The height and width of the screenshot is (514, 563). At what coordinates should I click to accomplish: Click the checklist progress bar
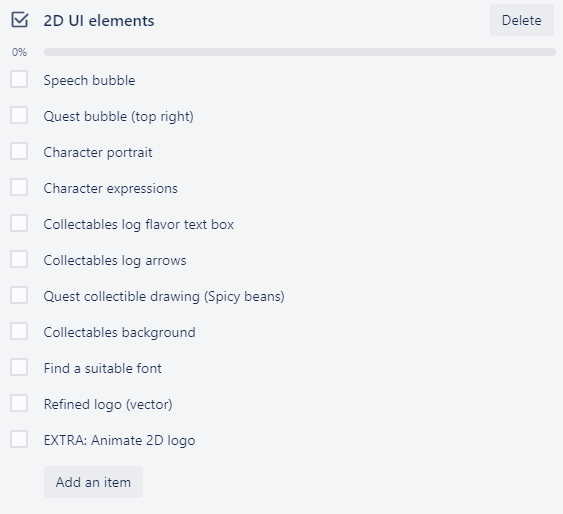click(x=300, y=52)
